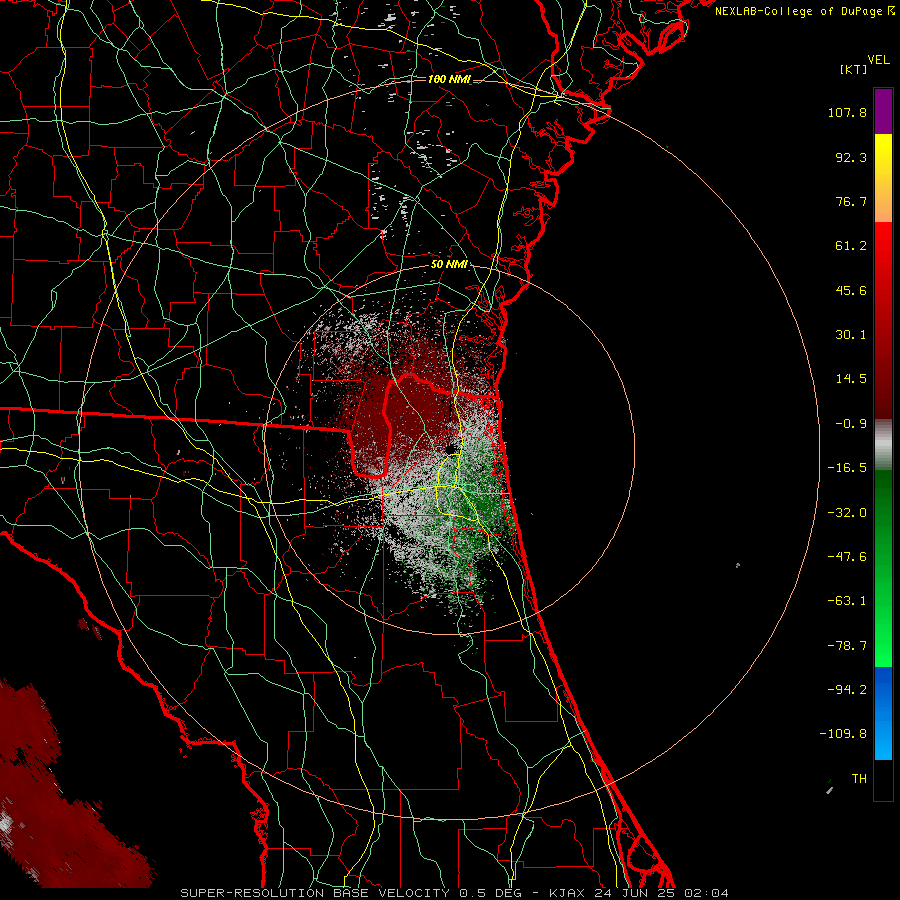Select the -16.5 velocity value

pyautogui.click(x=847, y=468)
